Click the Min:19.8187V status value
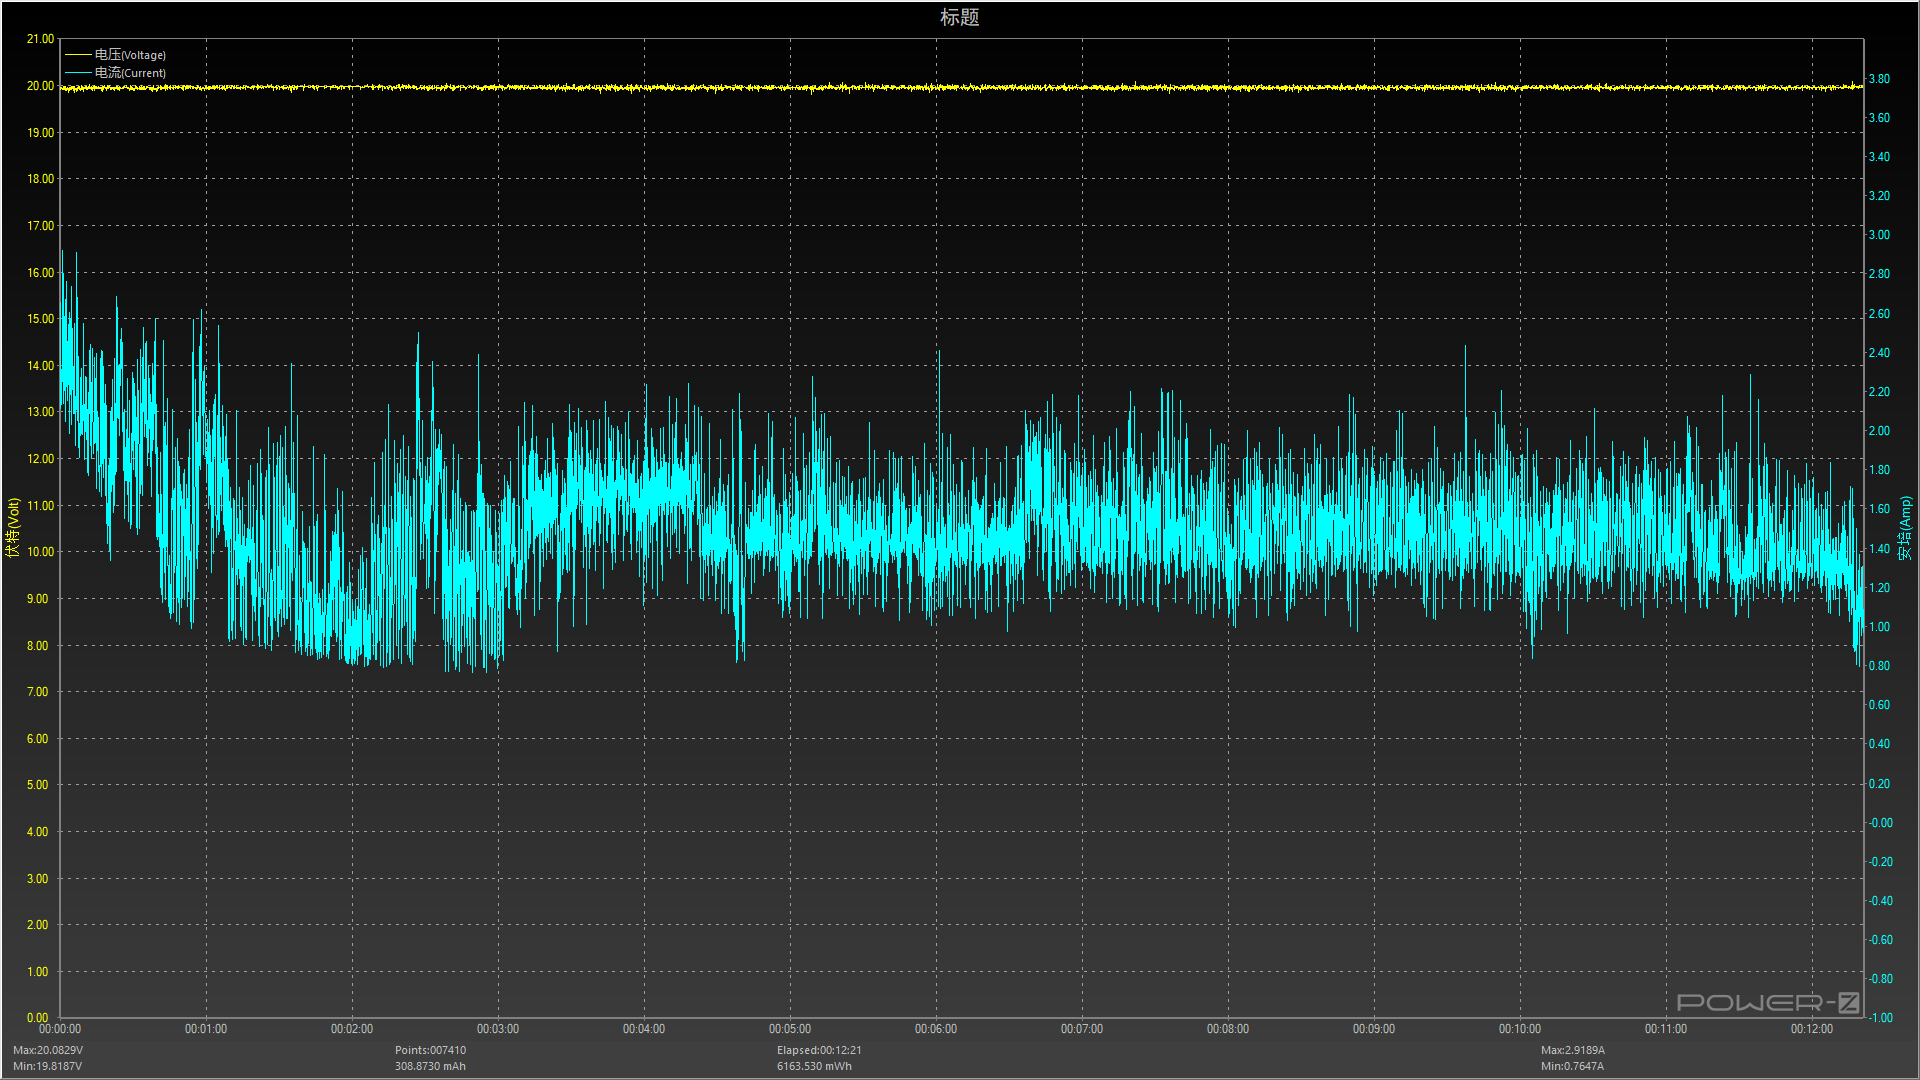This screenshot has height=1080, width=1920. point(48,1066)
